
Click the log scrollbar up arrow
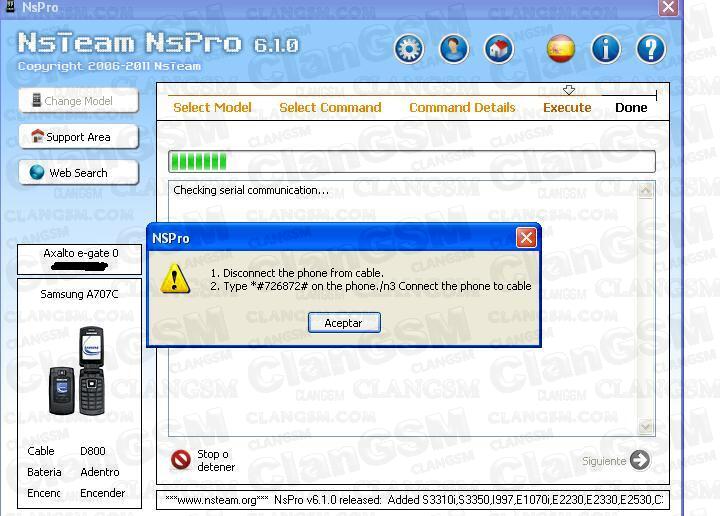(646, 191)
